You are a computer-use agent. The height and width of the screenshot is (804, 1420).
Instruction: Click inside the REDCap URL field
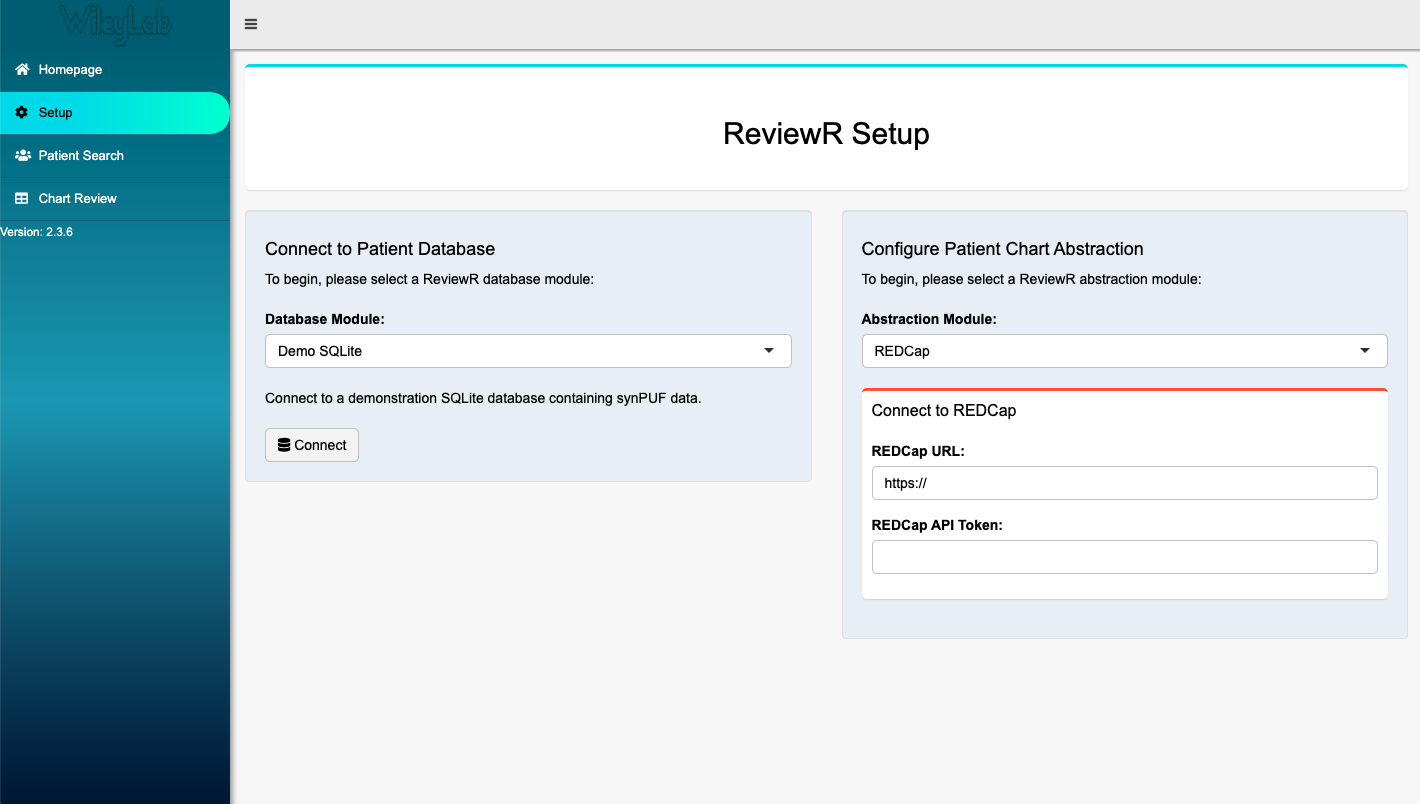[x=1124, y=483]
